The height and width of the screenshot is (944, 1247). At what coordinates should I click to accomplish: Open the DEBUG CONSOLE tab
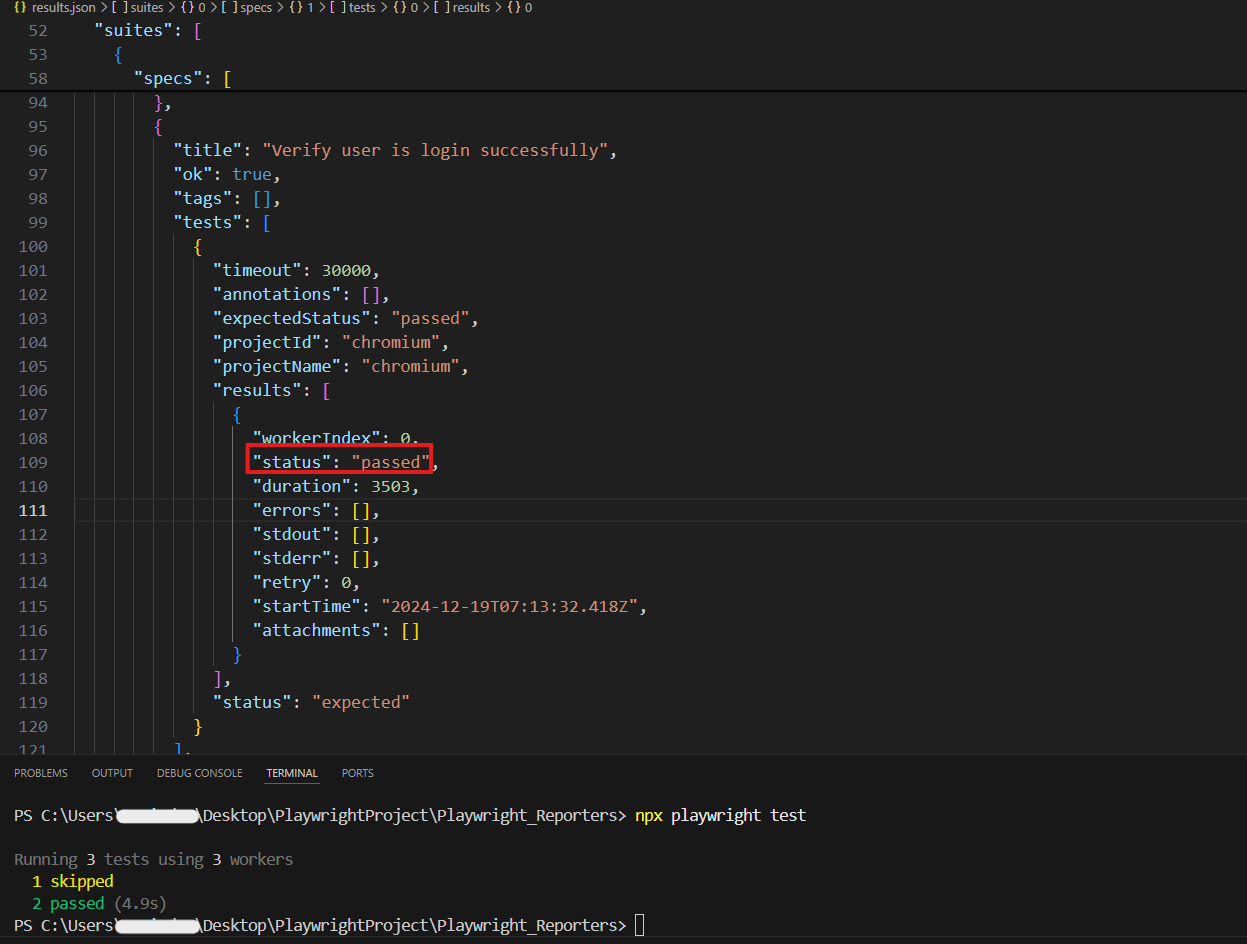(199, 773)
